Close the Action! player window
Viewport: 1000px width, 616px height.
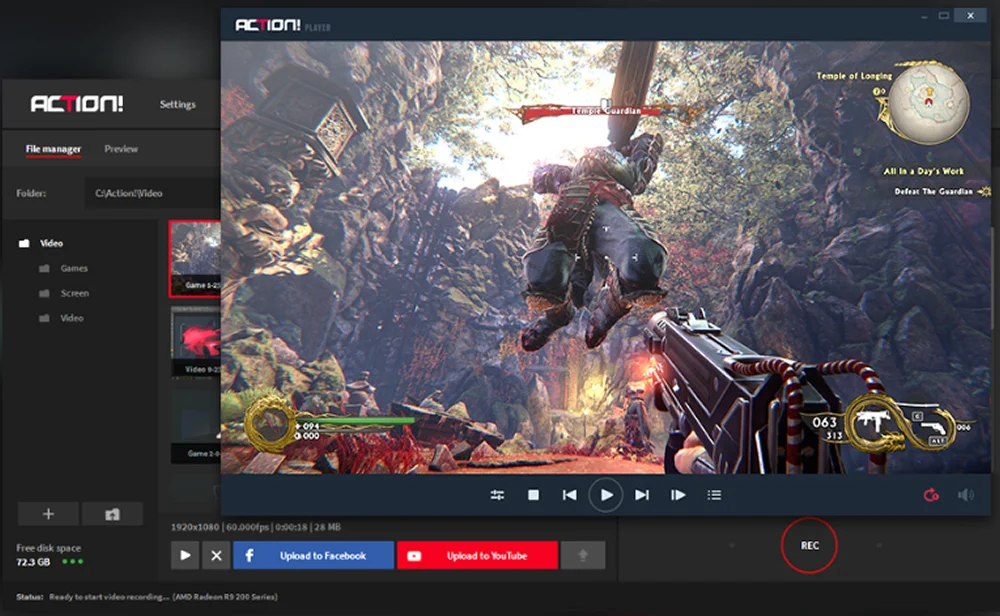coord(971,16)
